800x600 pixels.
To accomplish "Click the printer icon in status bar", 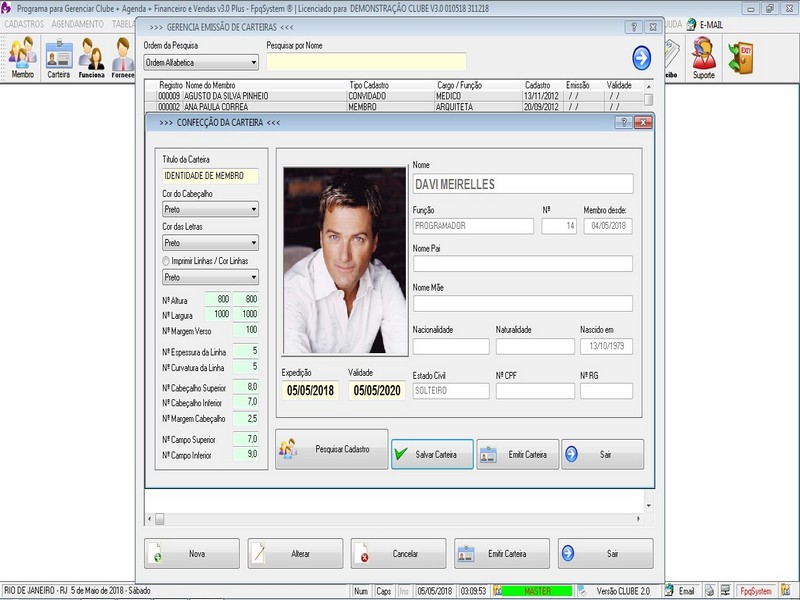I will click(709, 590).
